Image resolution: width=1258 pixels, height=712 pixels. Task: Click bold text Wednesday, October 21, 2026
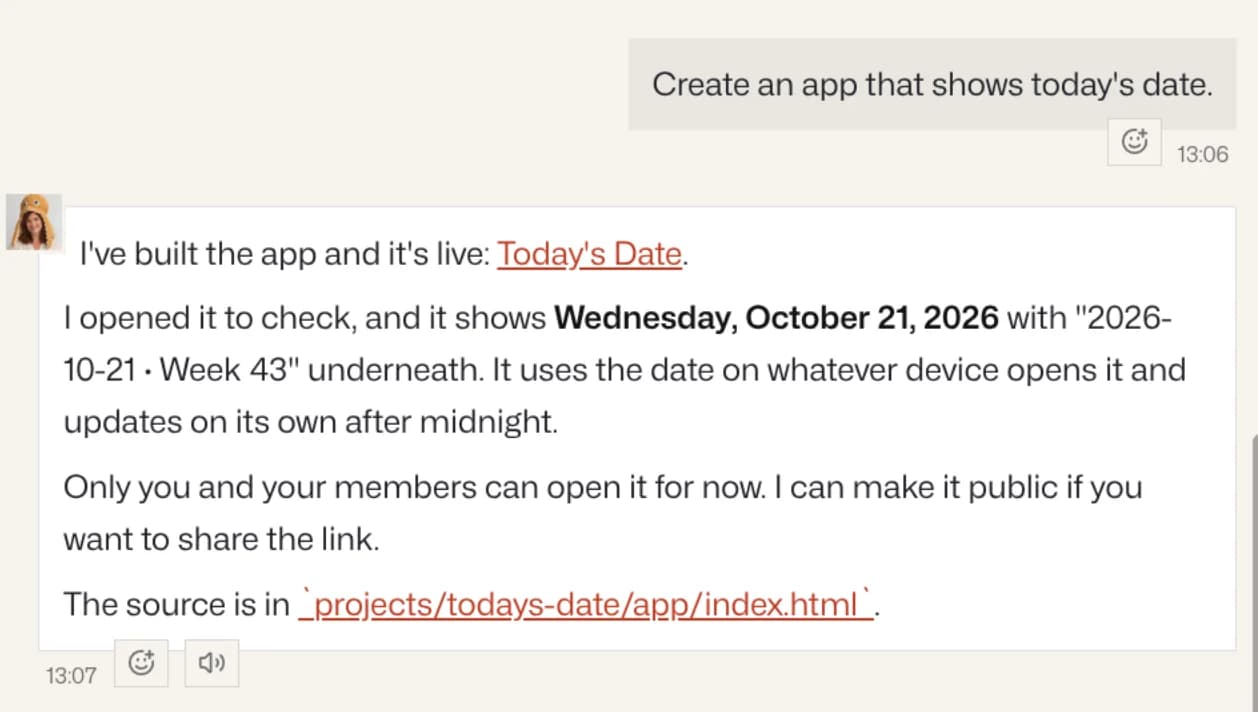[x=776, y=318]
